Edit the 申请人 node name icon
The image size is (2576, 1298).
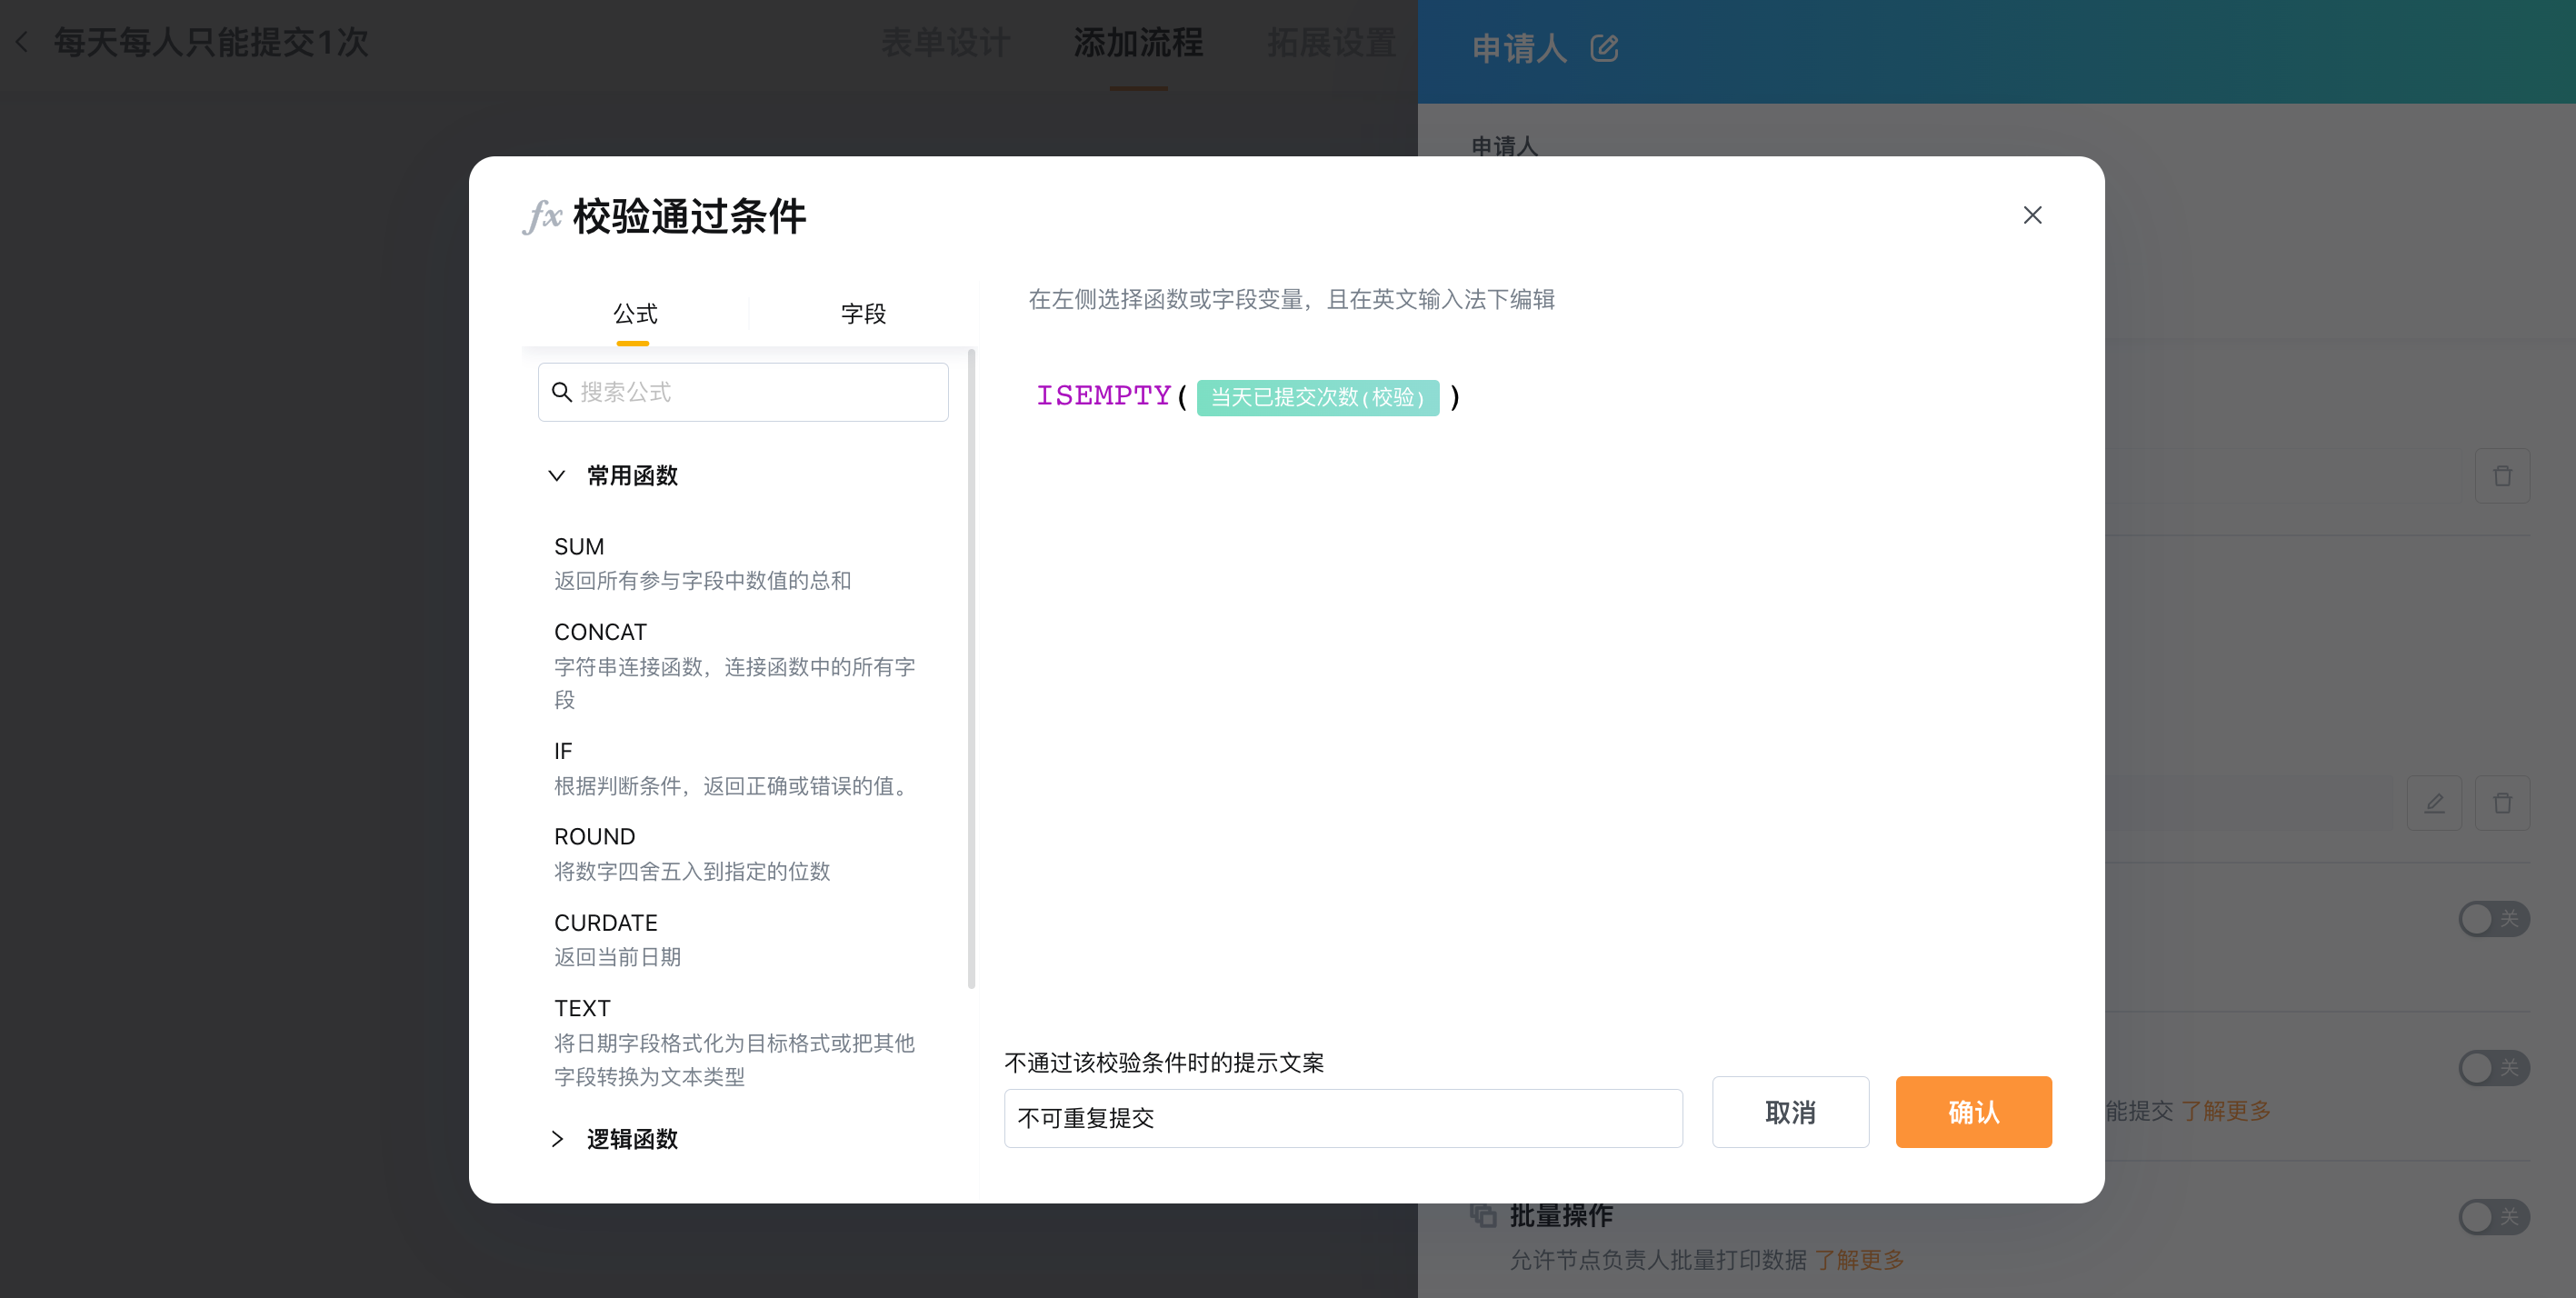click(1604, 48)
